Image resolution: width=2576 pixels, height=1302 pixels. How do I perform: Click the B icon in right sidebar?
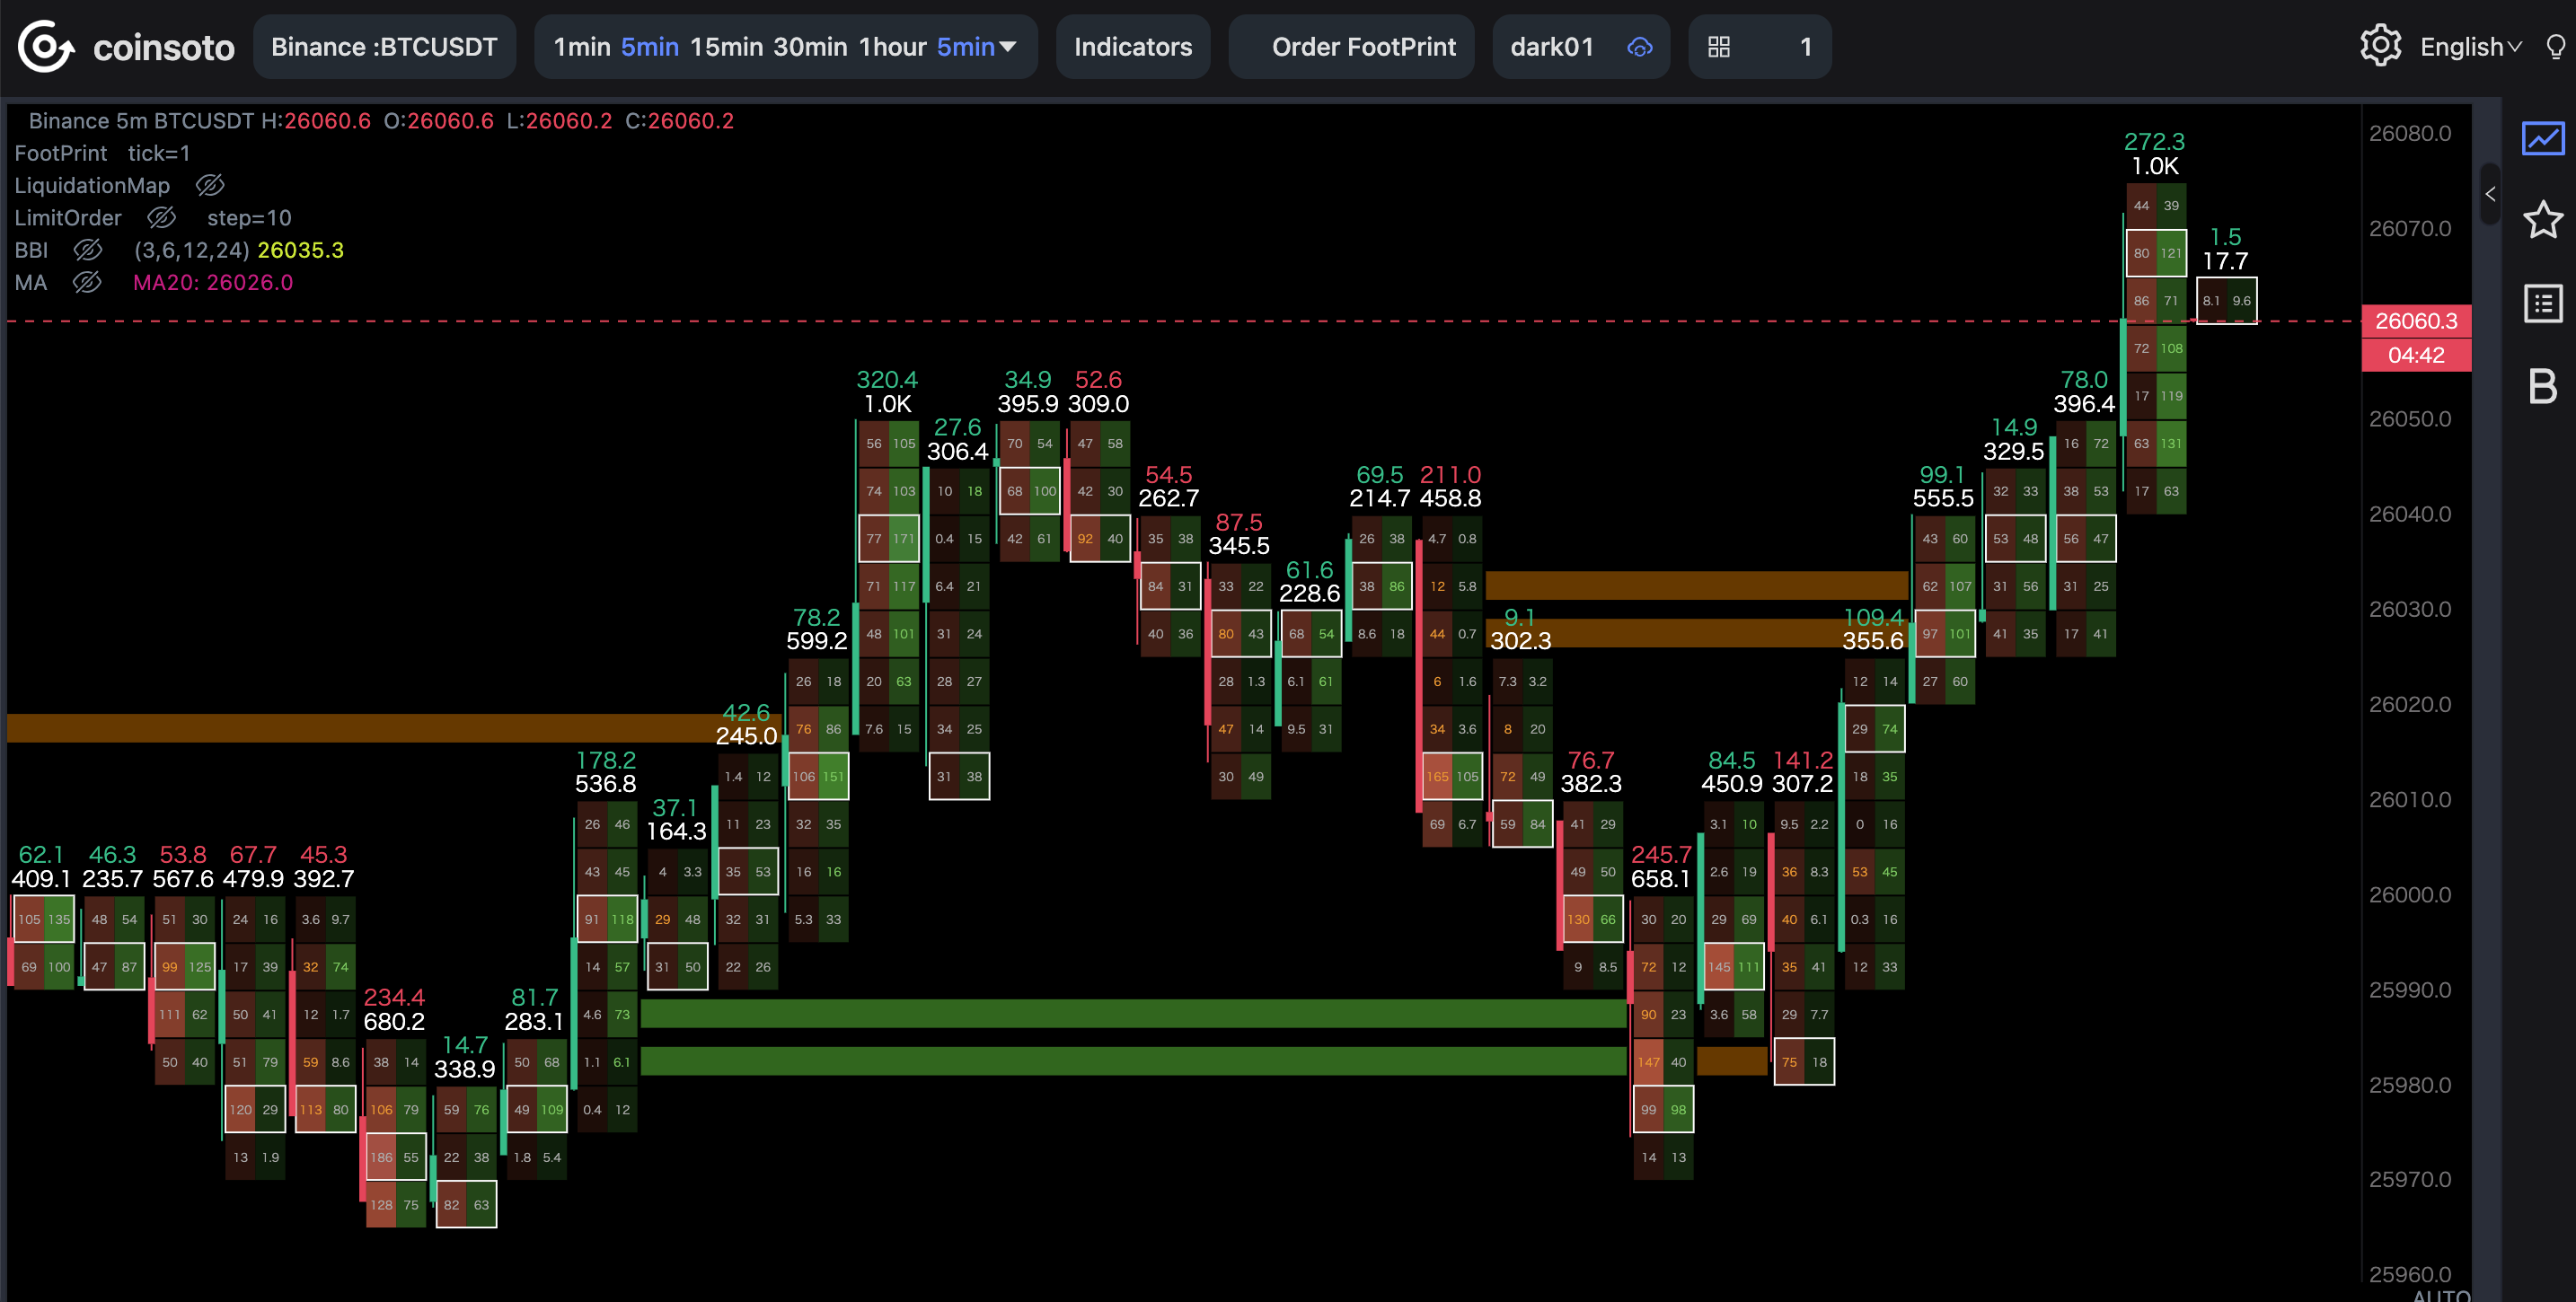pyautogui.click(x=2543, y=386)
